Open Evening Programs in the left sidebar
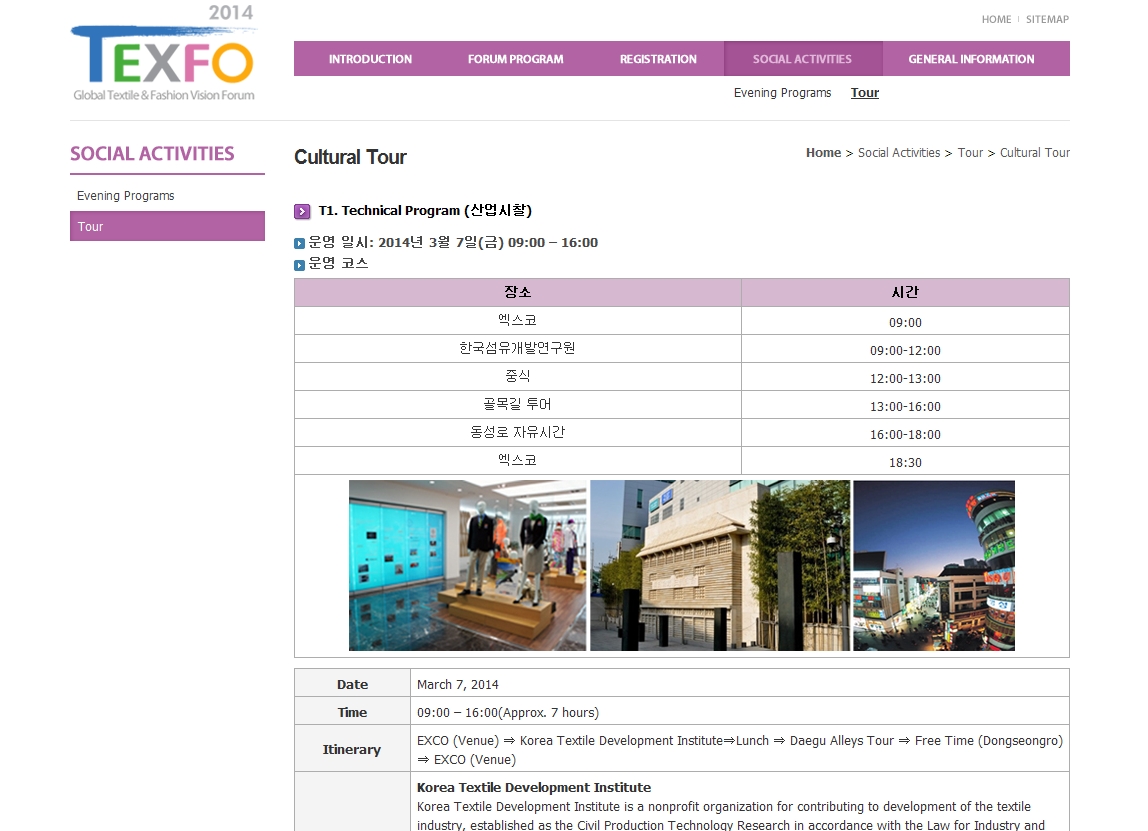 (126, 196)
